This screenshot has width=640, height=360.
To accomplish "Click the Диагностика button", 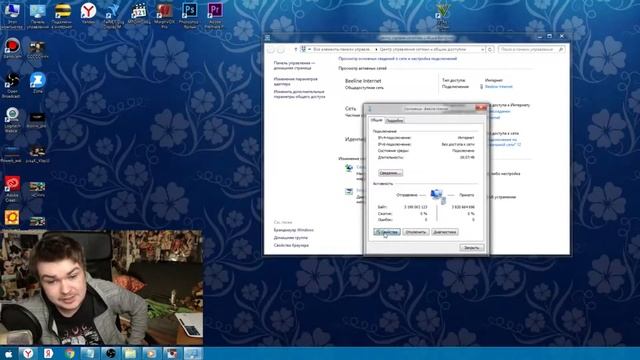I will 444,232.
